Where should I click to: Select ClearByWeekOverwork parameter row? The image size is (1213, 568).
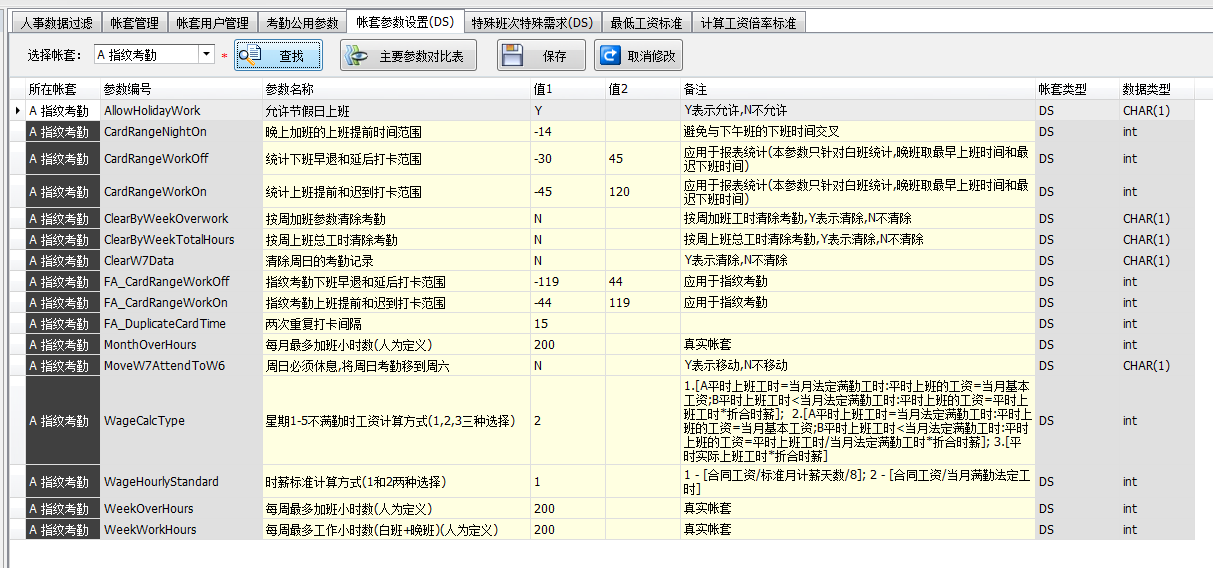point(181,218)
